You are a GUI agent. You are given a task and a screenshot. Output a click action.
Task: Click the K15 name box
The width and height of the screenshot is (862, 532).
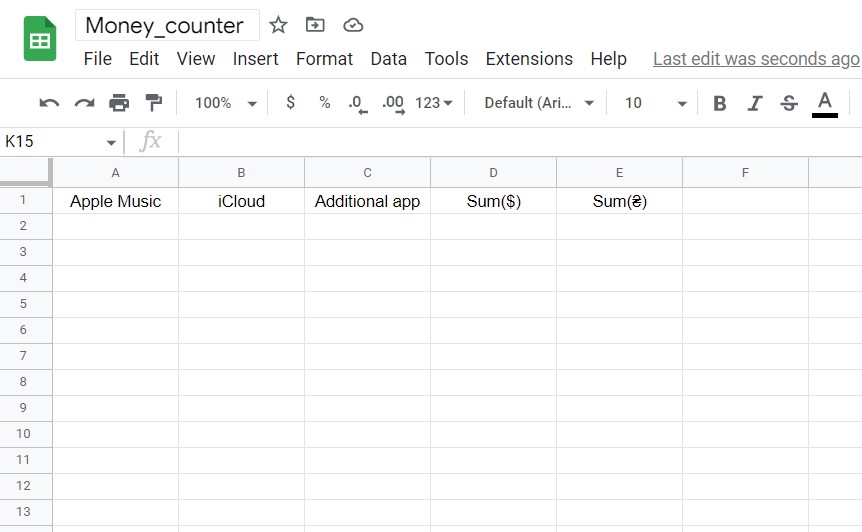point(55,142)
